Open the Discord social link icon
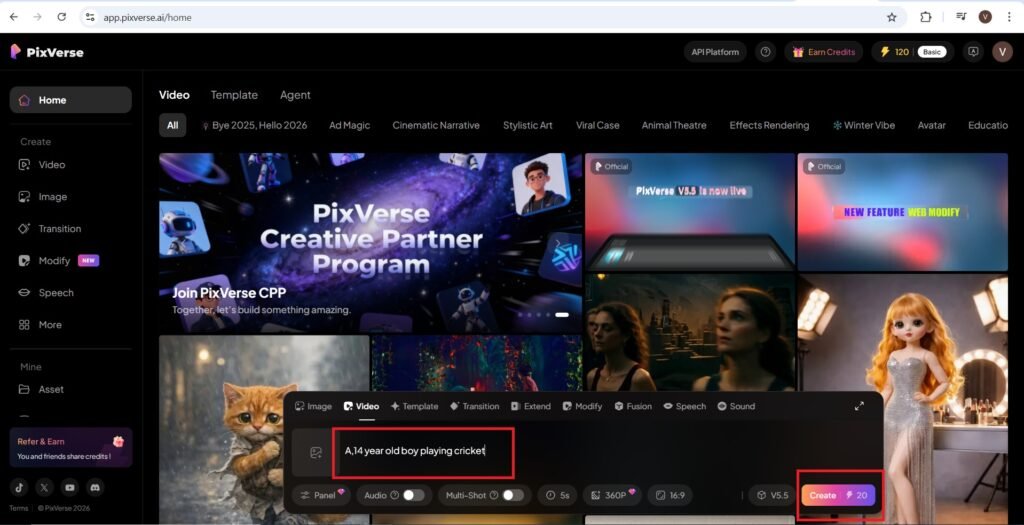The image size is (1024, 525). [95, 488]
